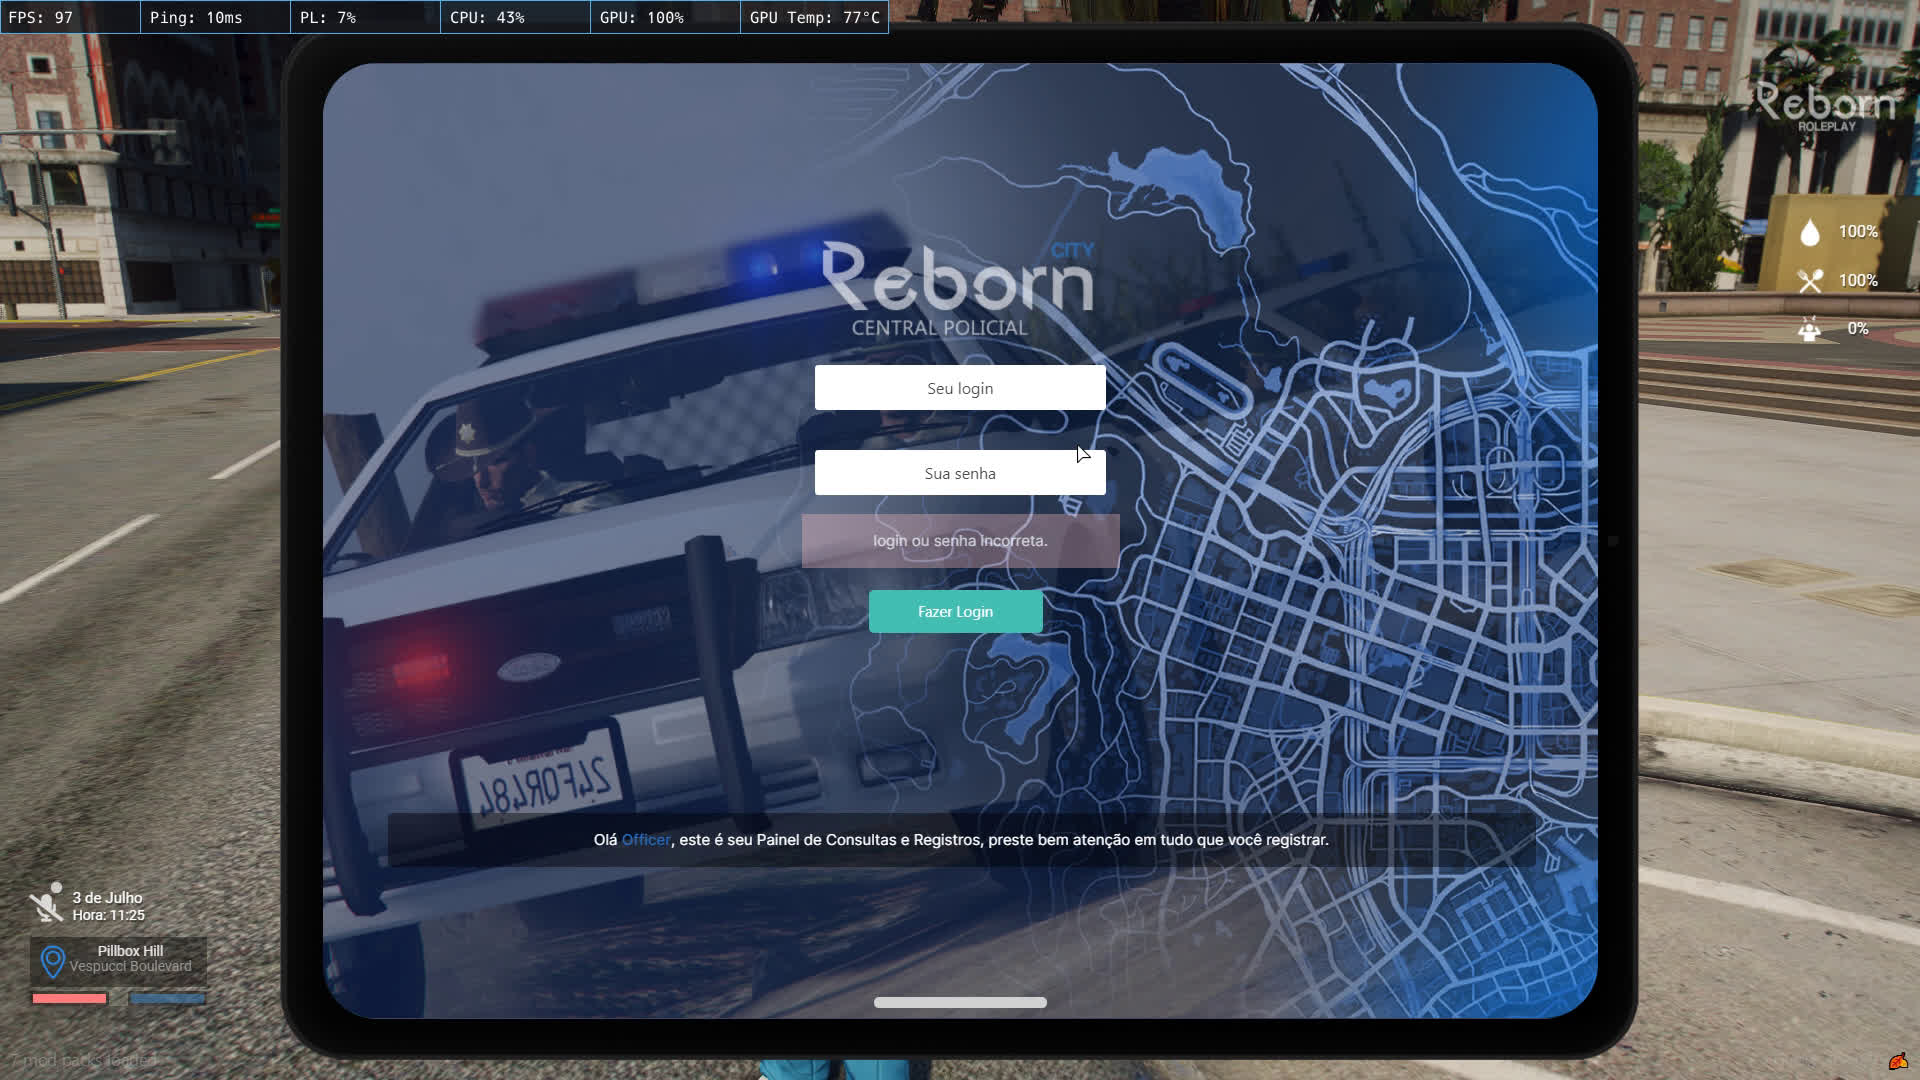
Task: Click the stress person icon at 0%
Action: pyautogui.click(x=1809, y=329)
